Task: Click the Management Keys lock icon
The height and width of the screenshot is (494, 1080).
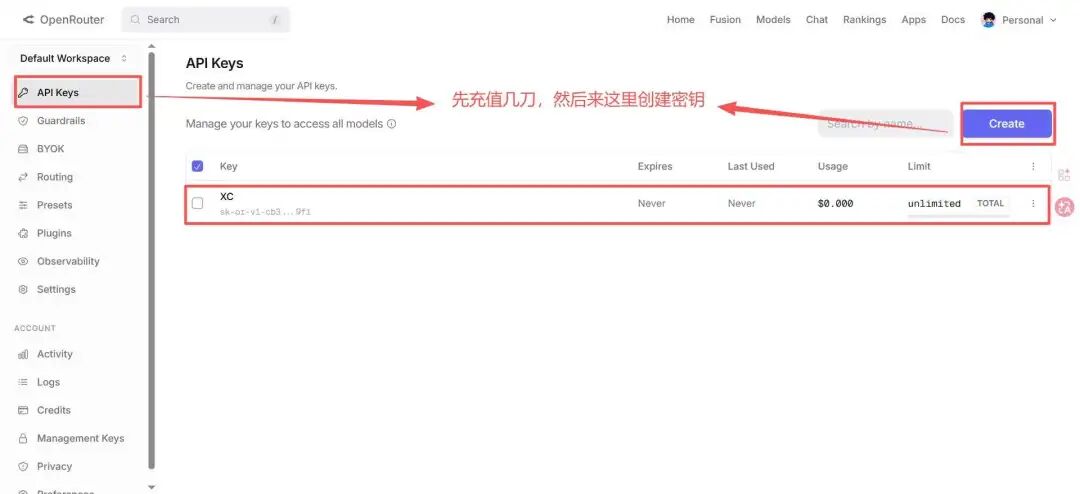Action: (x=23, y=438)
